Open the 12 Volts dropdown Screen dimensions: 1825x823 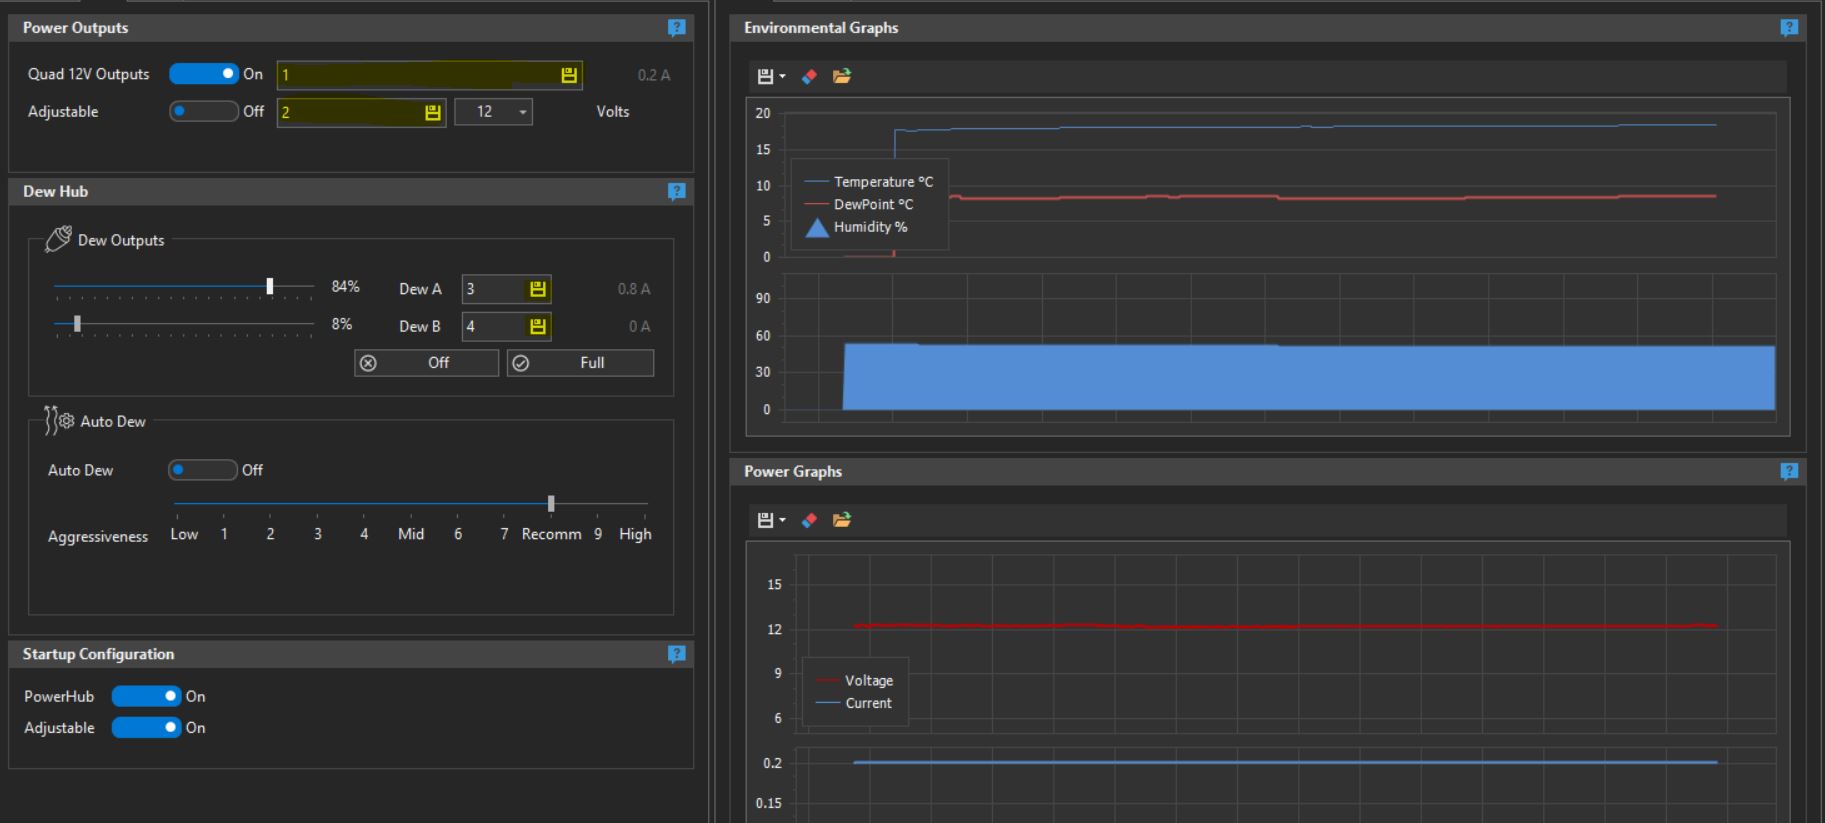pyautogui.click(x=493, y=112)
